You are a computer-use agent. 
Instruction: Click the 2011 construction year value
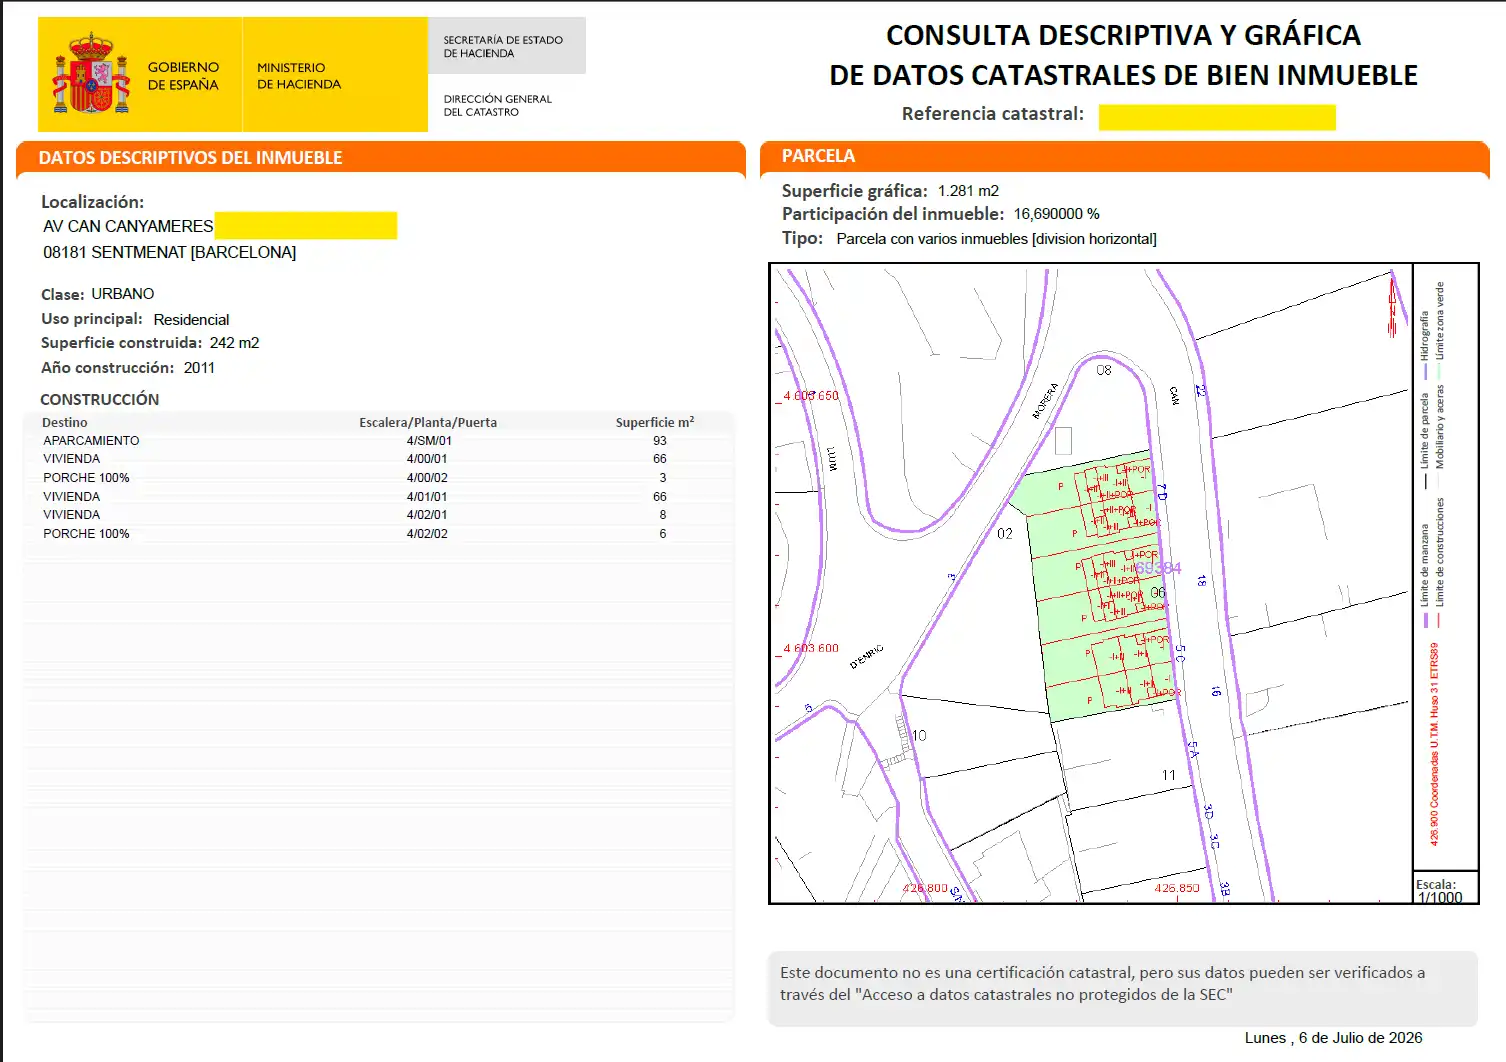click(199, 368)
